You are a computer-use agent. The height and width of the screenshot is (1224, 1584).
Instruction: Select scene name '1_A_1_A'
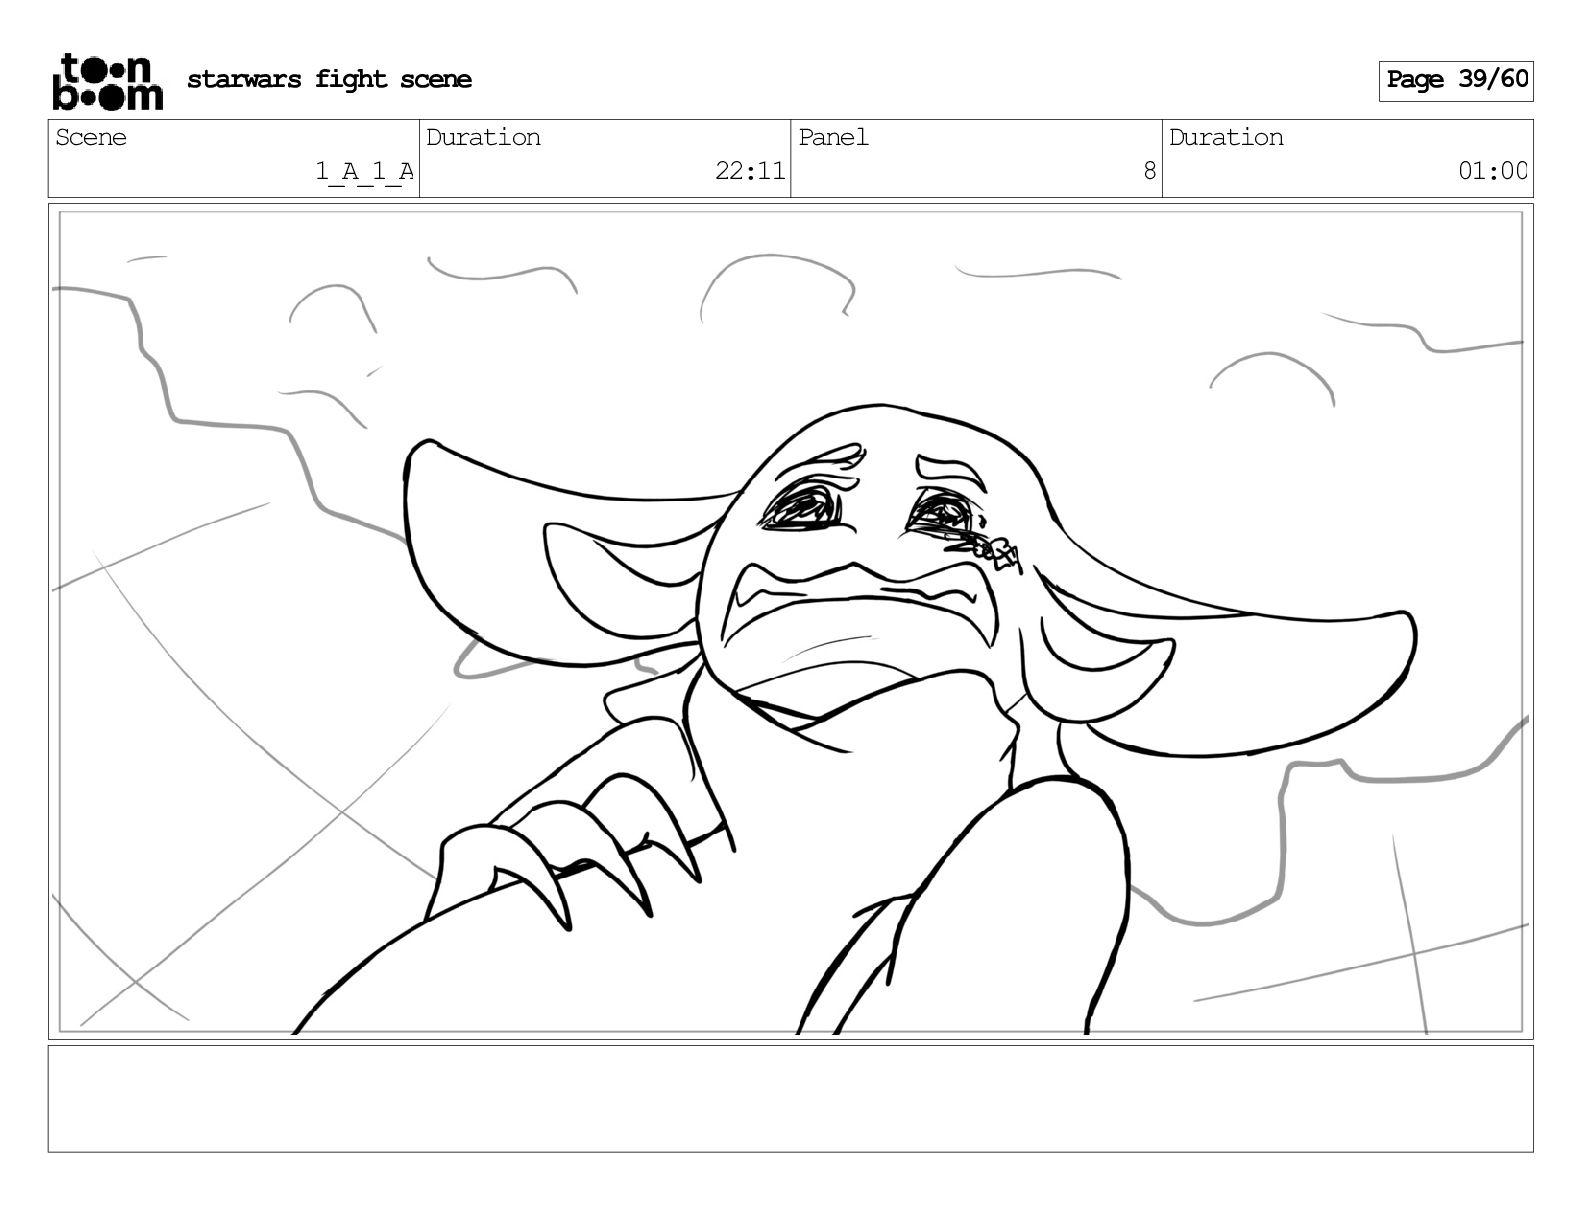[x=365, y=171]
